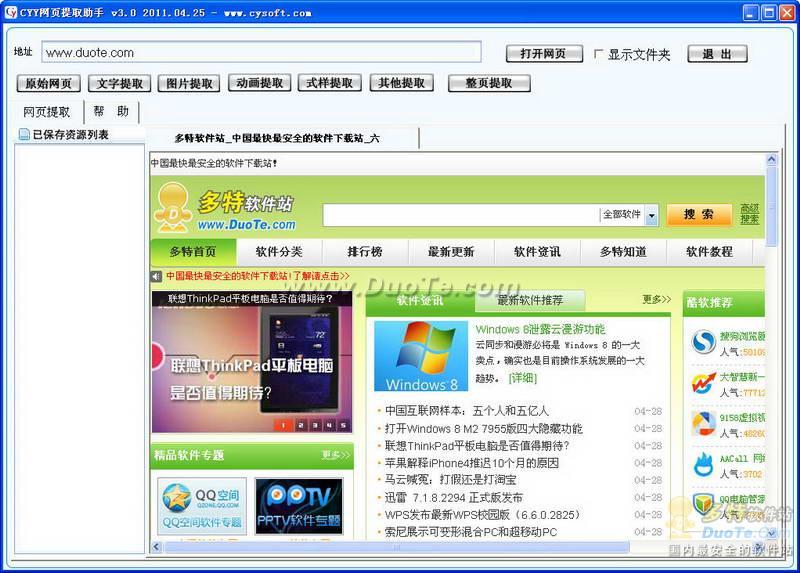Screen dimensions: 800x573
Task: Open the 多特知道 nav item
Action: pyautogui.click(x=623, y=252)
